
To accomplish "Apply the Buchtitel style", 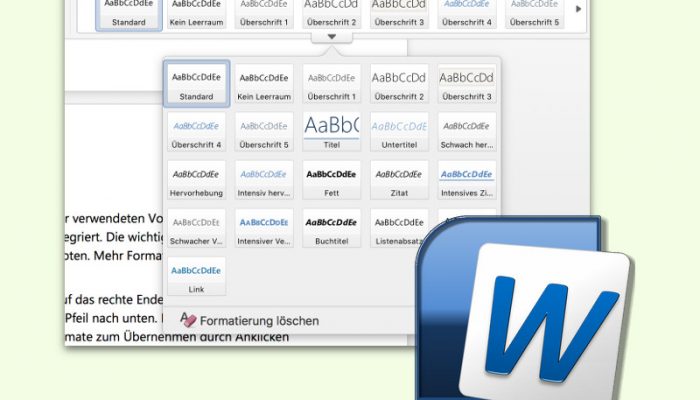I will point(331,229).
